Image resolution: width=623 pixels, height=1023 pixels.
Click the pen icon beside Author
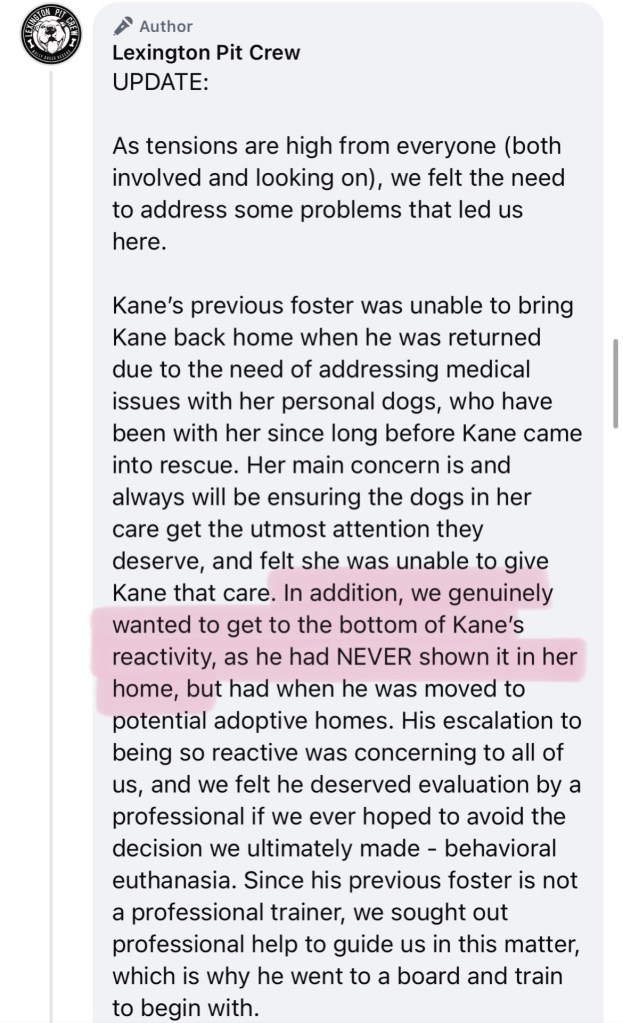(122, 26)
